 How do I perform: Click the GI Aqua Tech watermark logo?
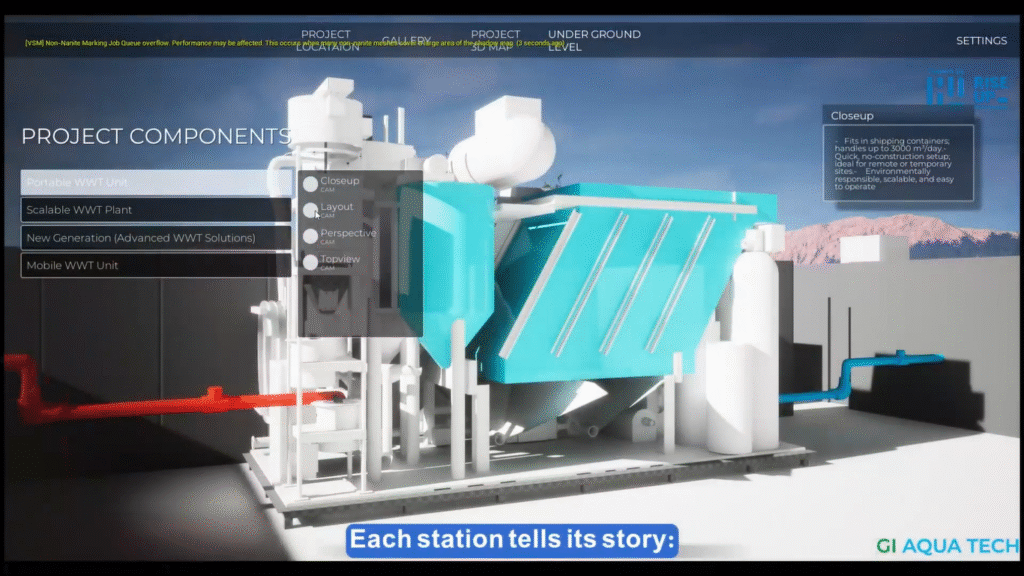[947, 546]
